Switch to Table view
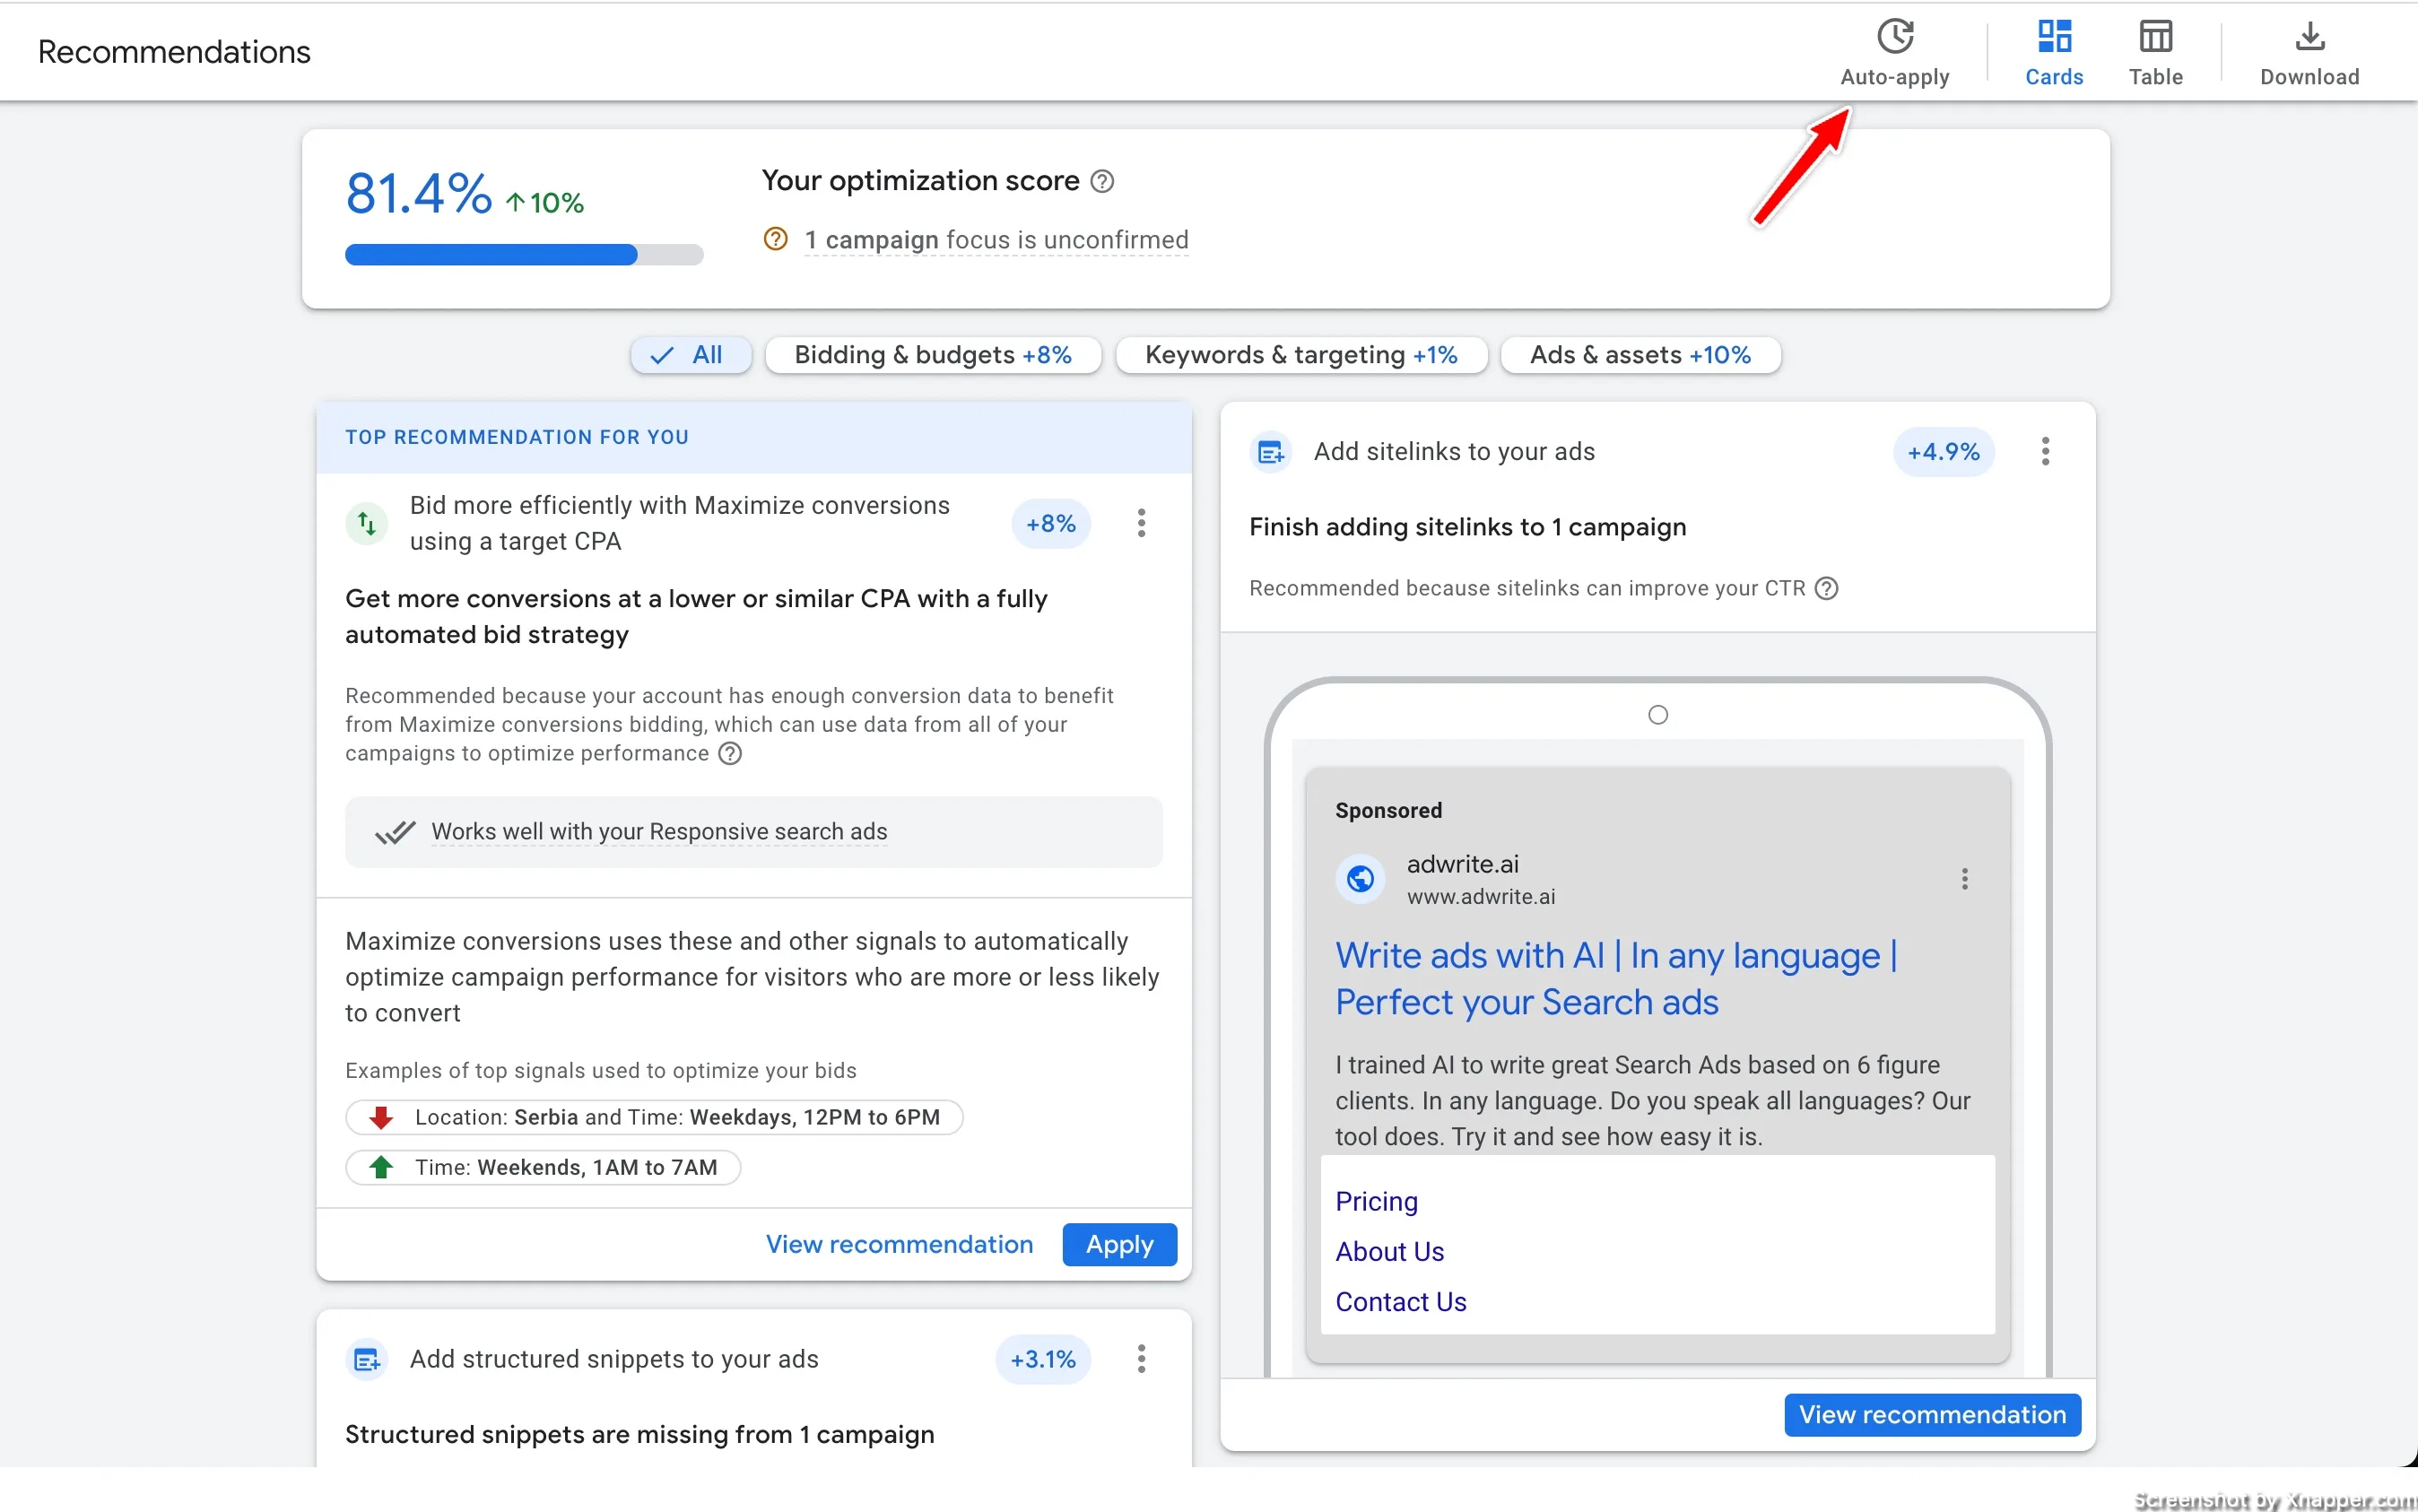 pyautogui.click(x=2155, y=53)
